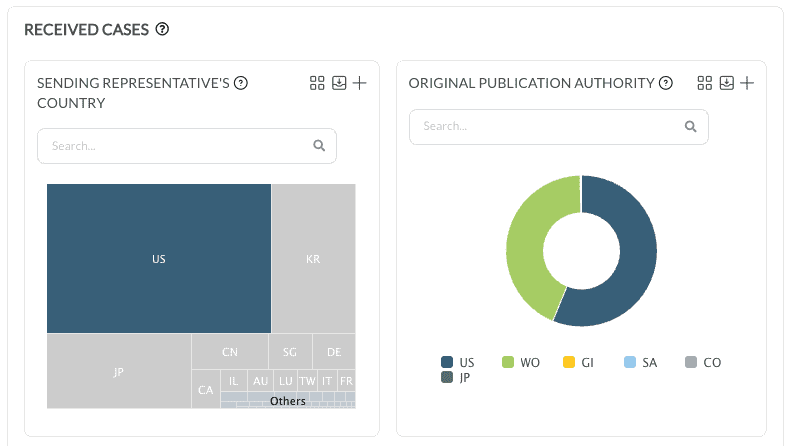Select the AU block in treemap

(260, 381)
